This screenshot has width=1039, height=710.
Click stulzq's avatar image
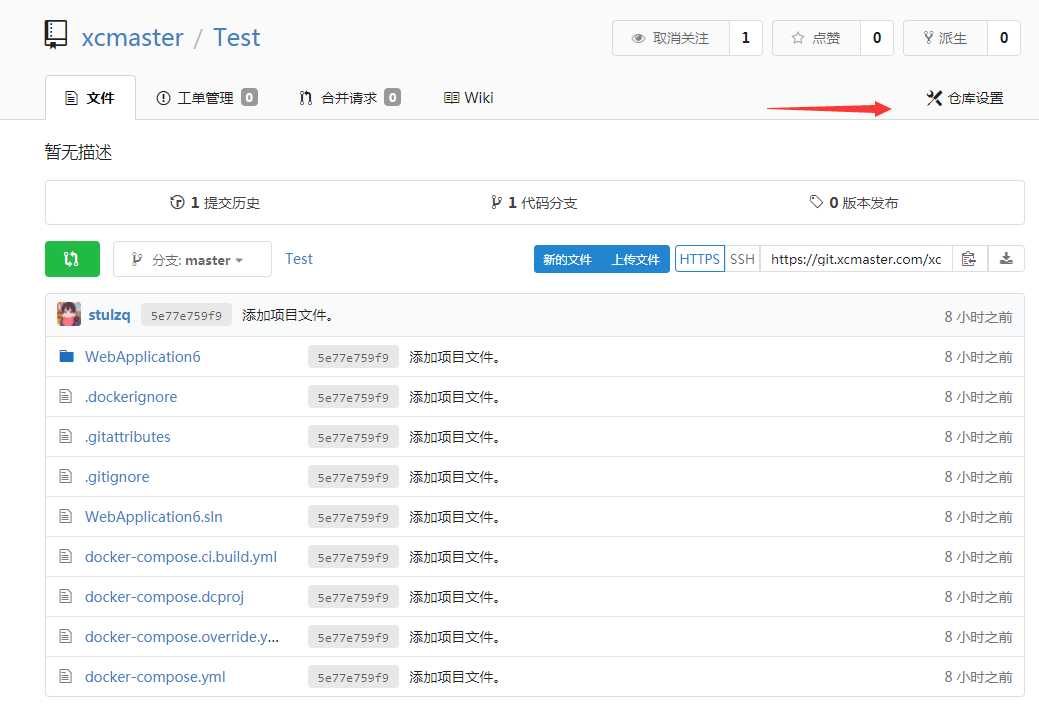coord(69,314)
